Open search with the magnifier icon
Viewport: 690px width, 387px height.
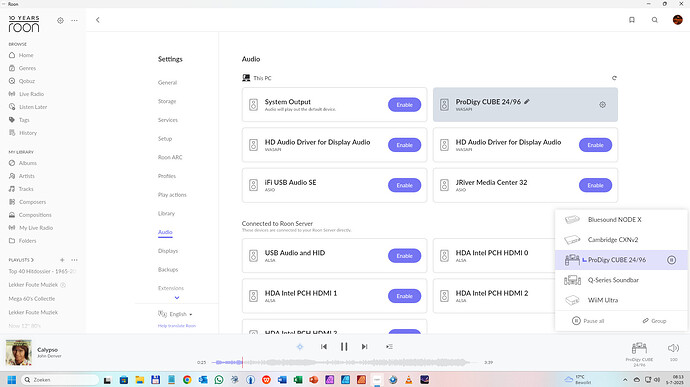[x=655, y=20]
